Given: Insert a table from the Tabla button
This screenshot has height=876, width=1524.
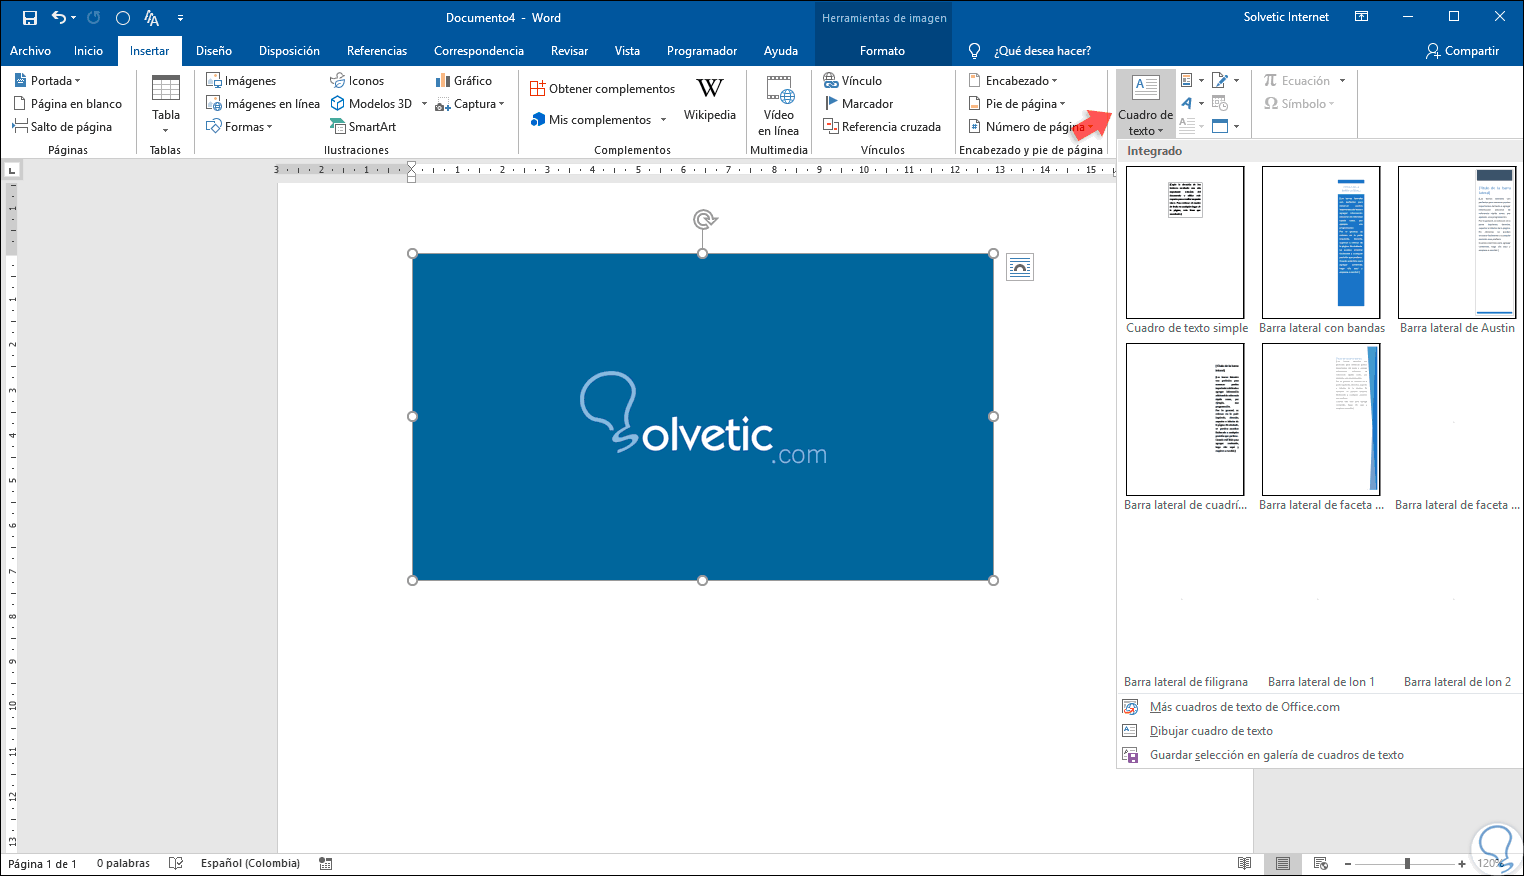Looking at the screenshot, I should pos(166,105).
